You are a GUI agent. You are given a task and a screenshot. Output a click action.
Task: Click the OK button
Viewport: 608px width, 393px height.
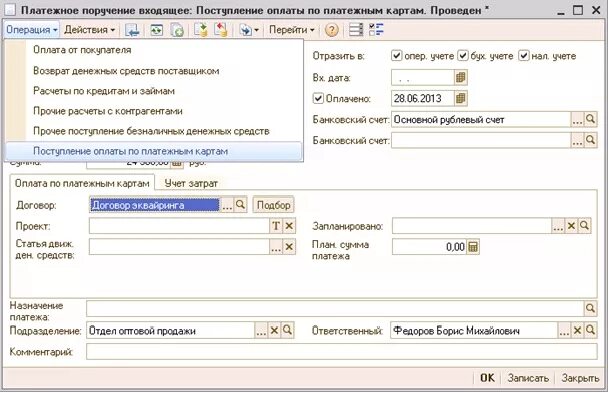click(487, 378)
